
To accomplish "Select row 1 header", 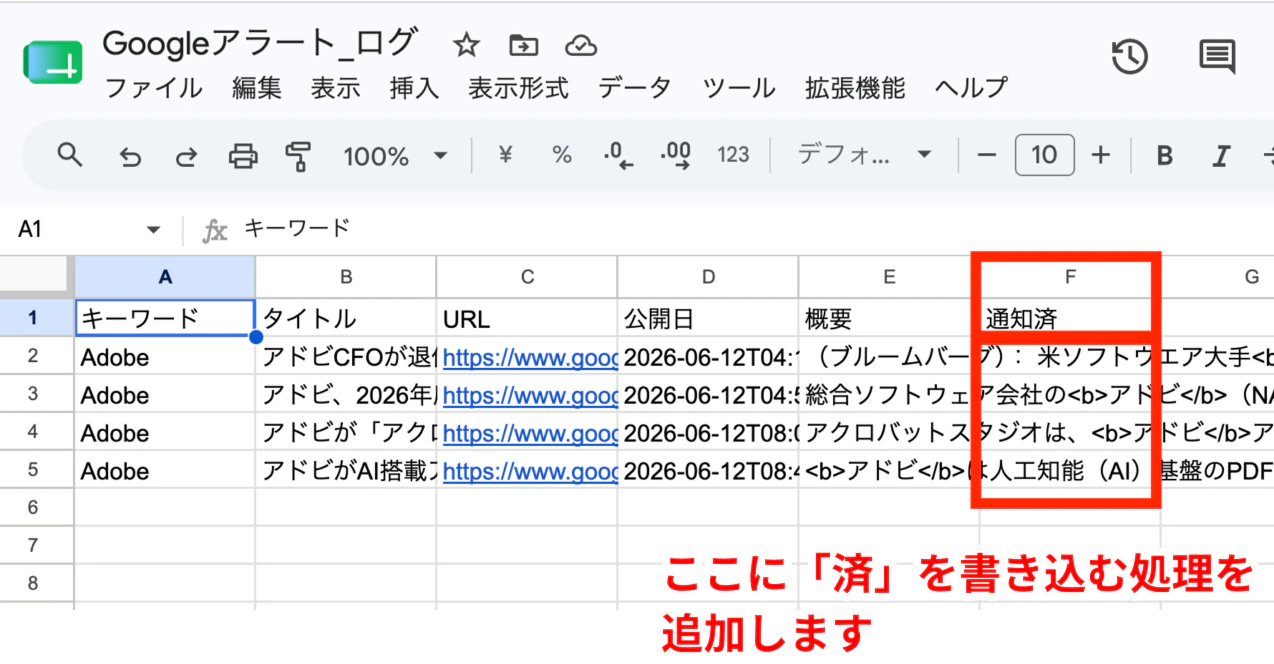I will (37, 319).
